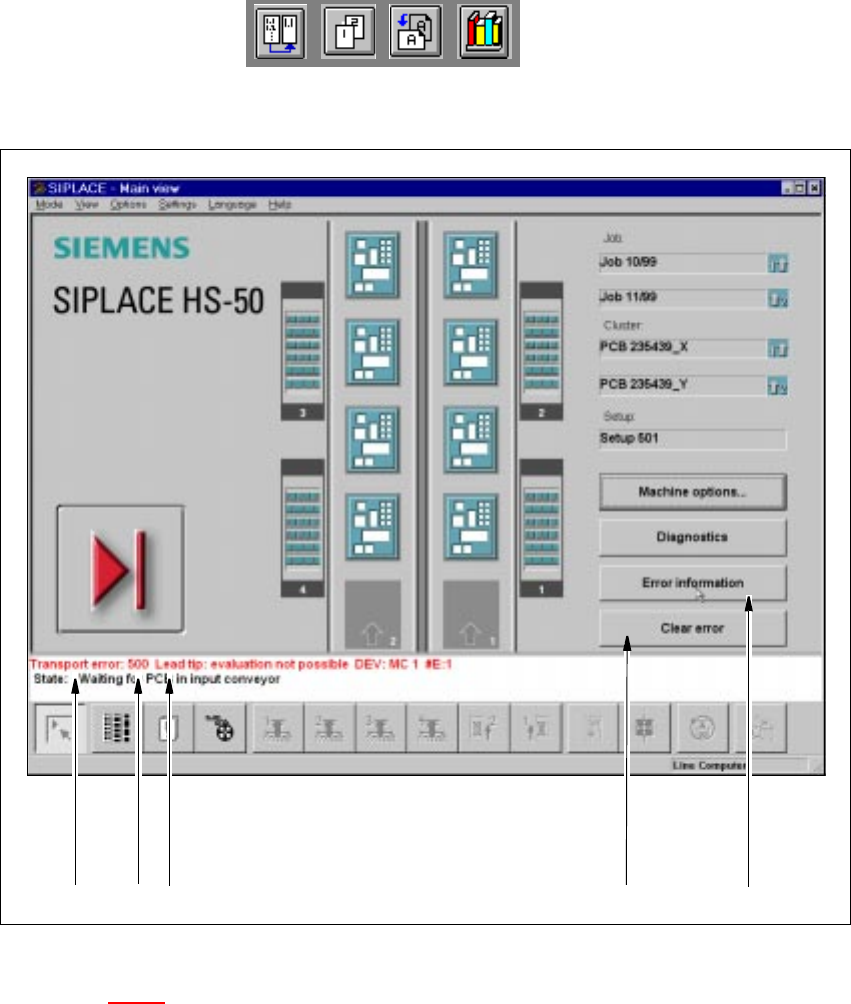Click the Clear error button

point(693,628)
